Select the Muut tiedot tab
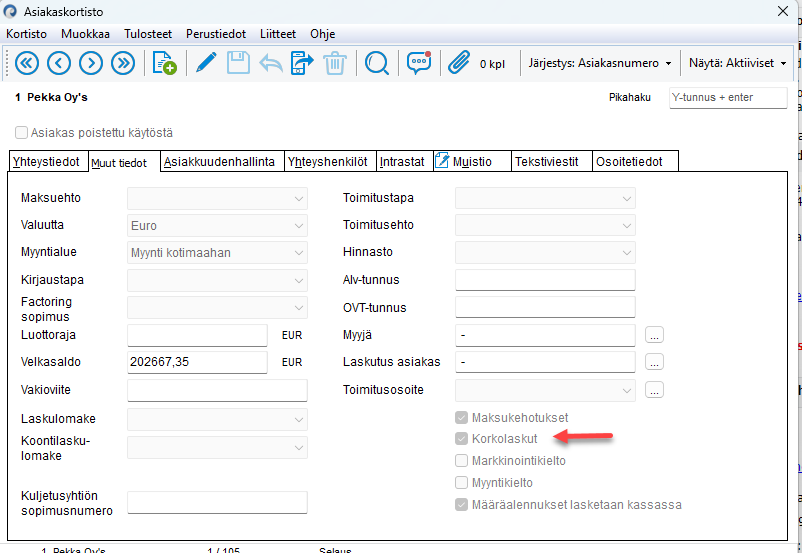Screen dimensions: 802x553 point(124,162)
